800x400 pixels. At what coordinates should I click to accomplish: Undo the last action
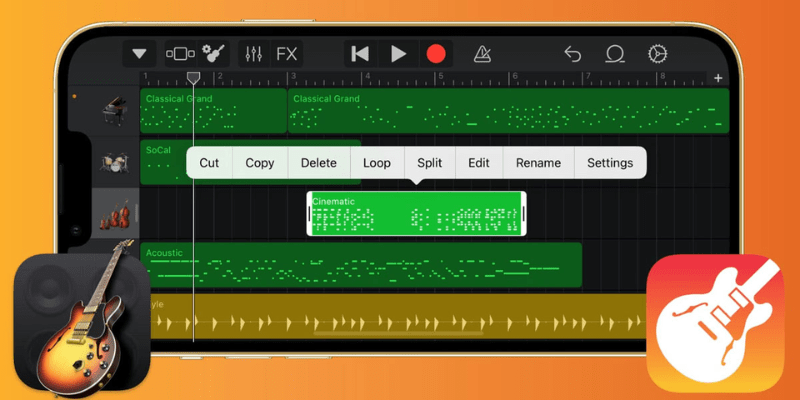click(572, 54)
